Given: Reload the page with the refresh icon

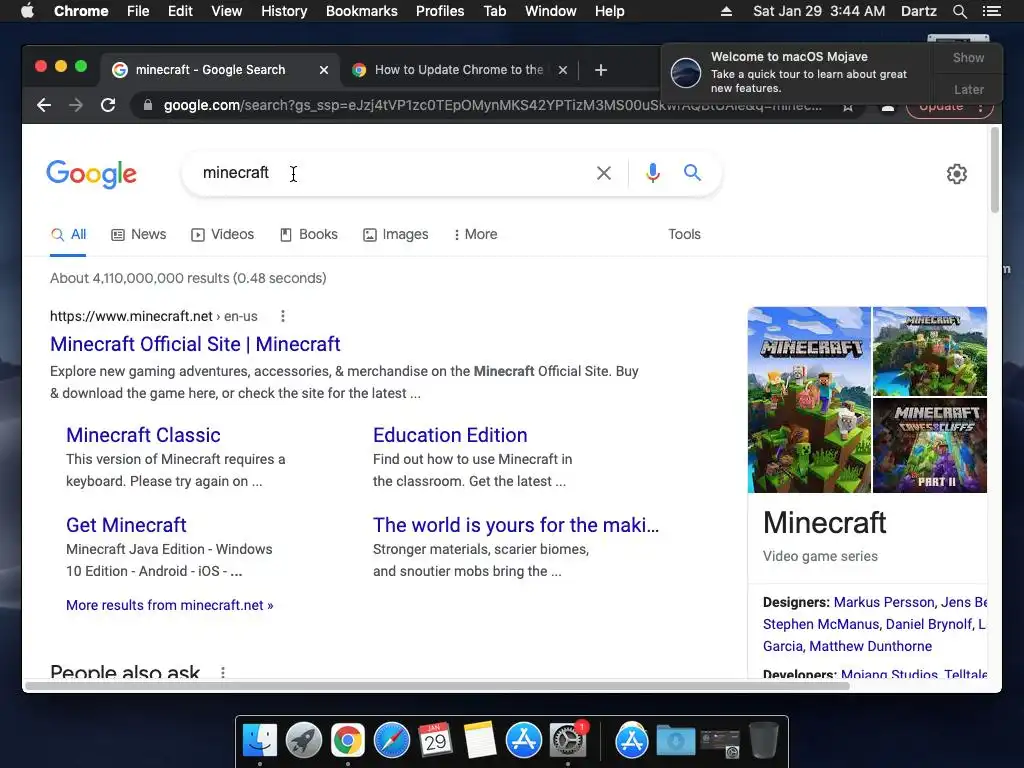Looking at the screenshot, I should [x=108, y=104].
